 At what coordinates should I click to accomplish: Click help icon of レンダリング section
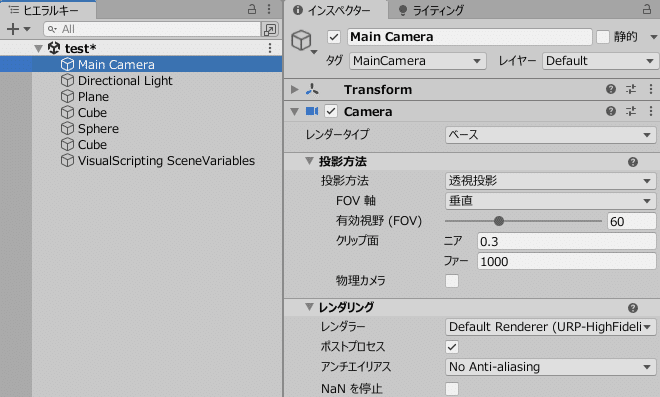point(633,308)
